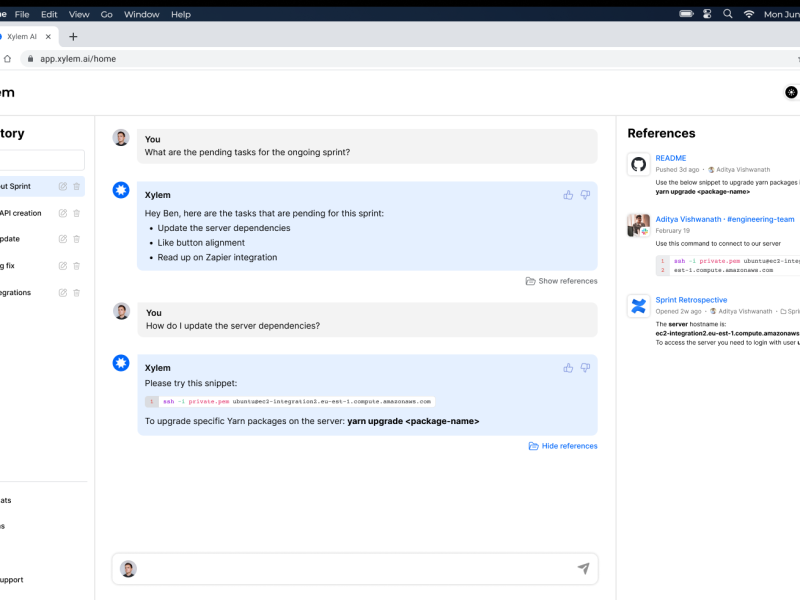Click the chat message input field

pyautogui.click(x=355, y=568)
